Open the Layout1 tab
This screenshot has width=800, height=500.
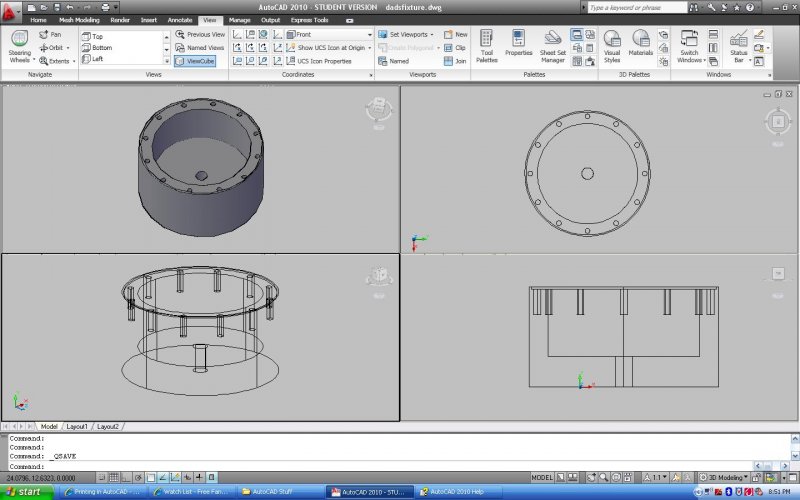pyautogui.click(x=77, y=427)
